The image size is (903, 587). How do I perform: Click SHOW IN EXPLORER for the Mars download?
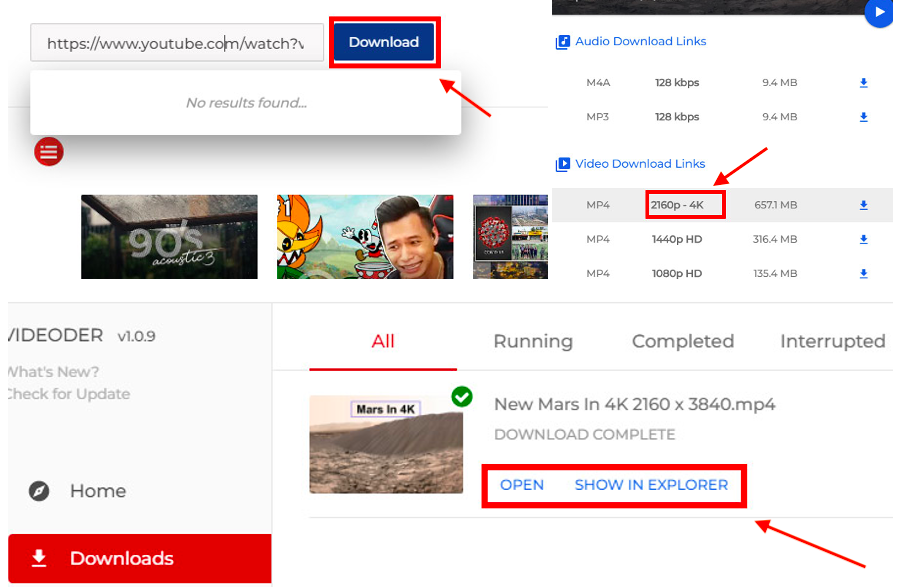[651, 485]
